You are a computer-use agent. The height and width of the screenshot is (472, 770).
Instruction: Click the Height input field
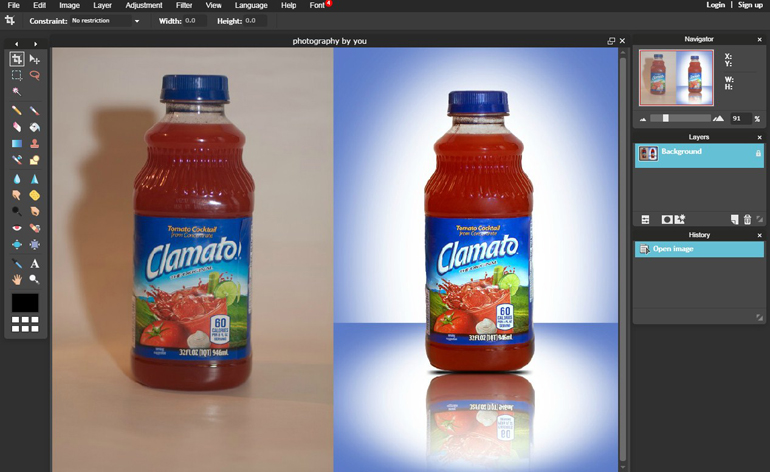click(x=255, y=21)
